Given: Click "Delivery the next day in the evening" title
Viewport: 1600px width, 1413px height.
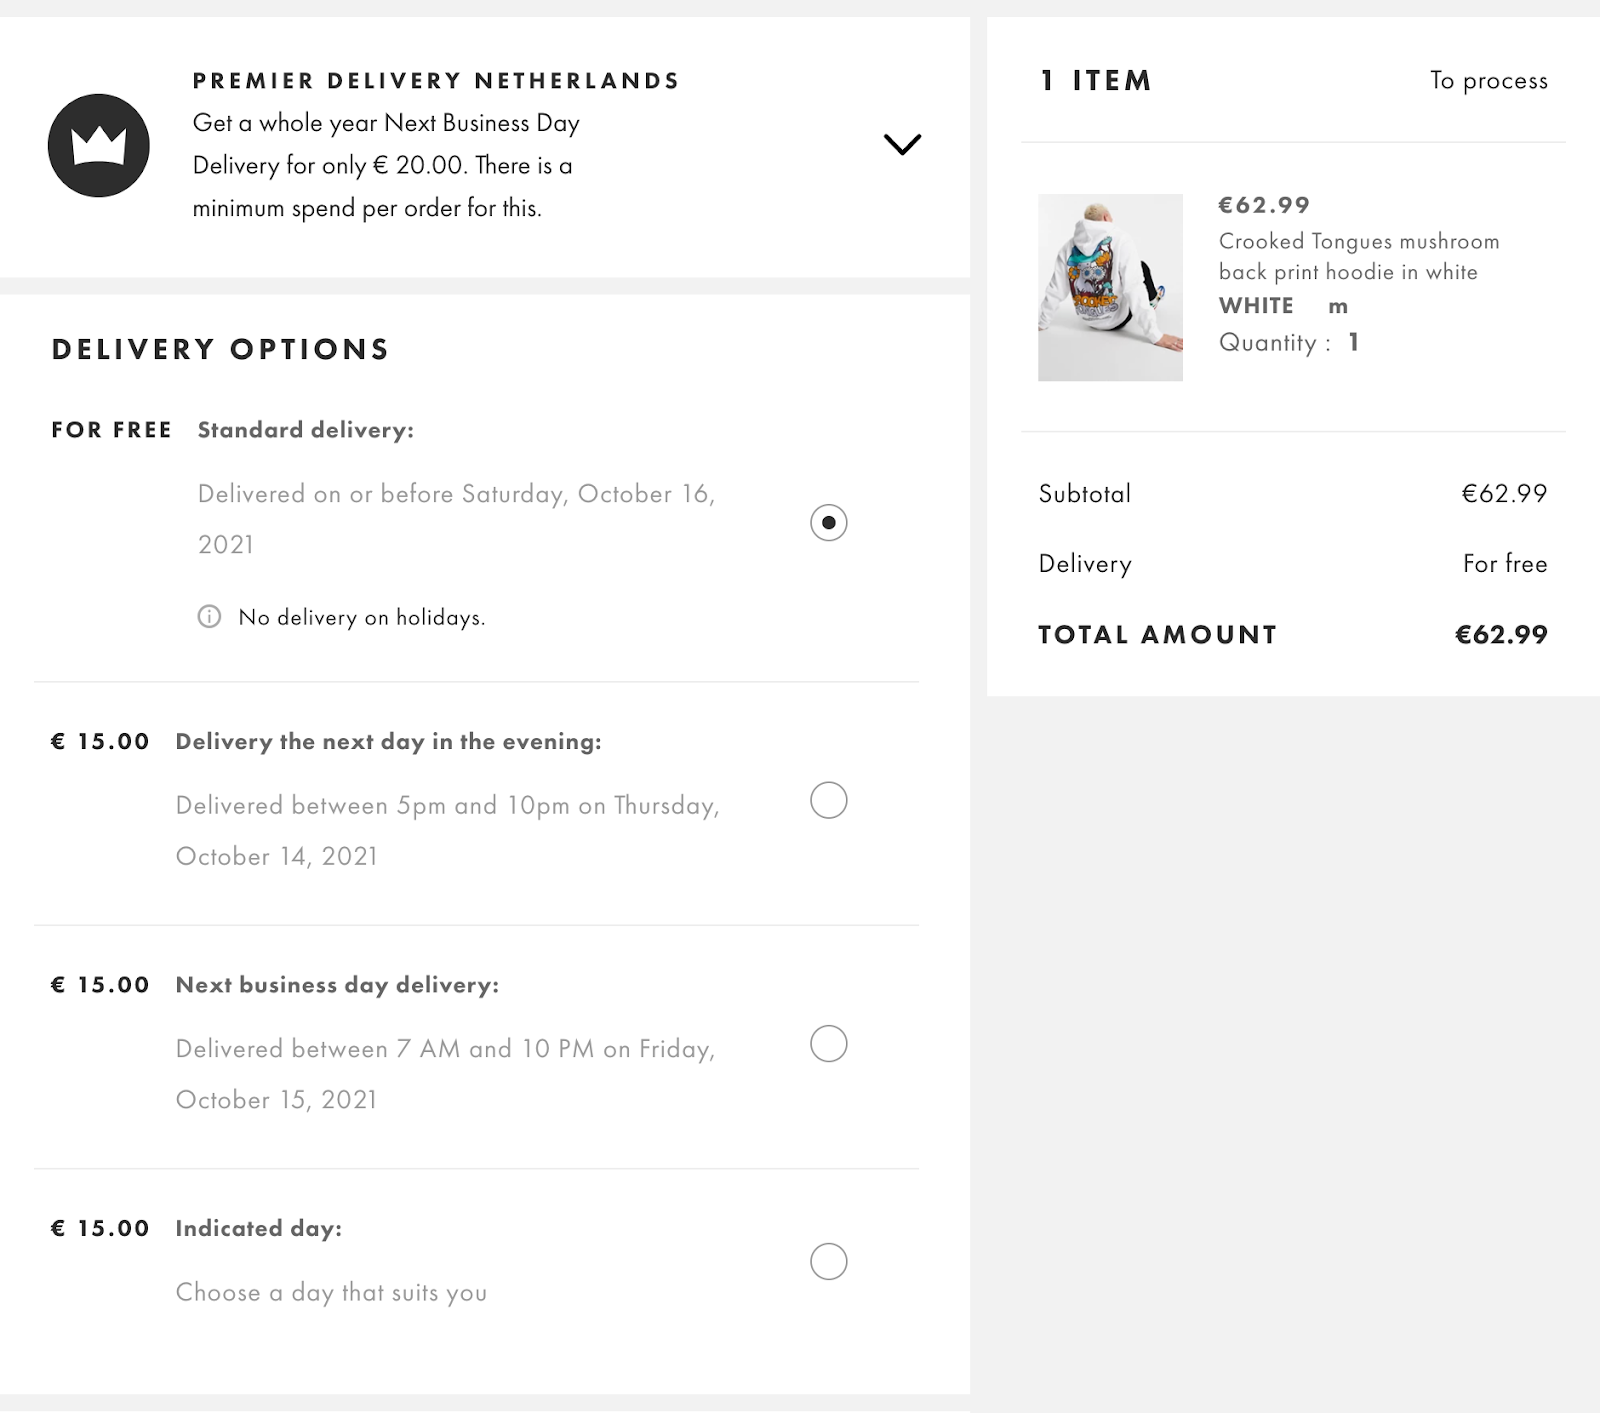Looking at the screenshot, I should (x=388, y=742).
